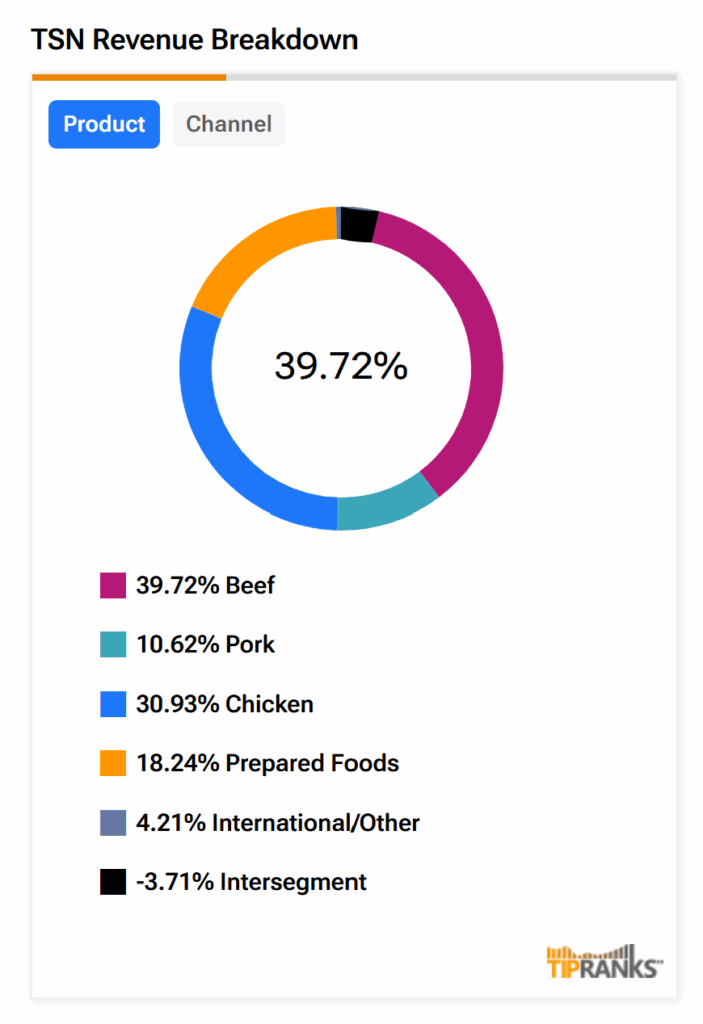Click the Prepared Foods legend swatch

(x=113, y=764)
